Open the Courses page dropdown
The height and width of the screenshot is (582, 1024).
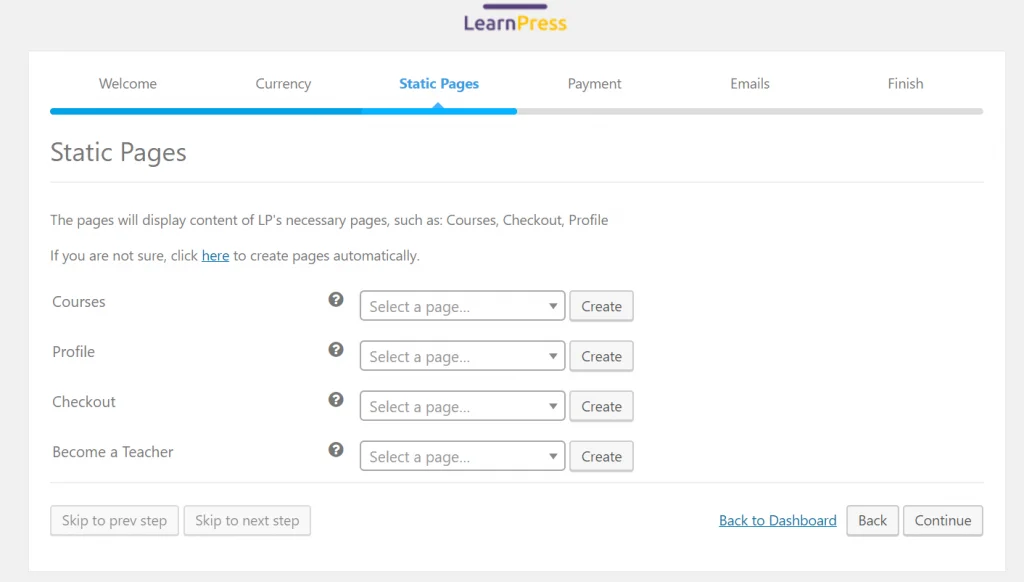(x=462, y=306)
